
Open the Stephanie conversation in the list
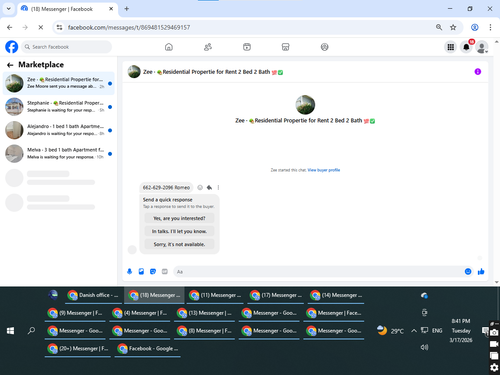click(x=59, y=107)
